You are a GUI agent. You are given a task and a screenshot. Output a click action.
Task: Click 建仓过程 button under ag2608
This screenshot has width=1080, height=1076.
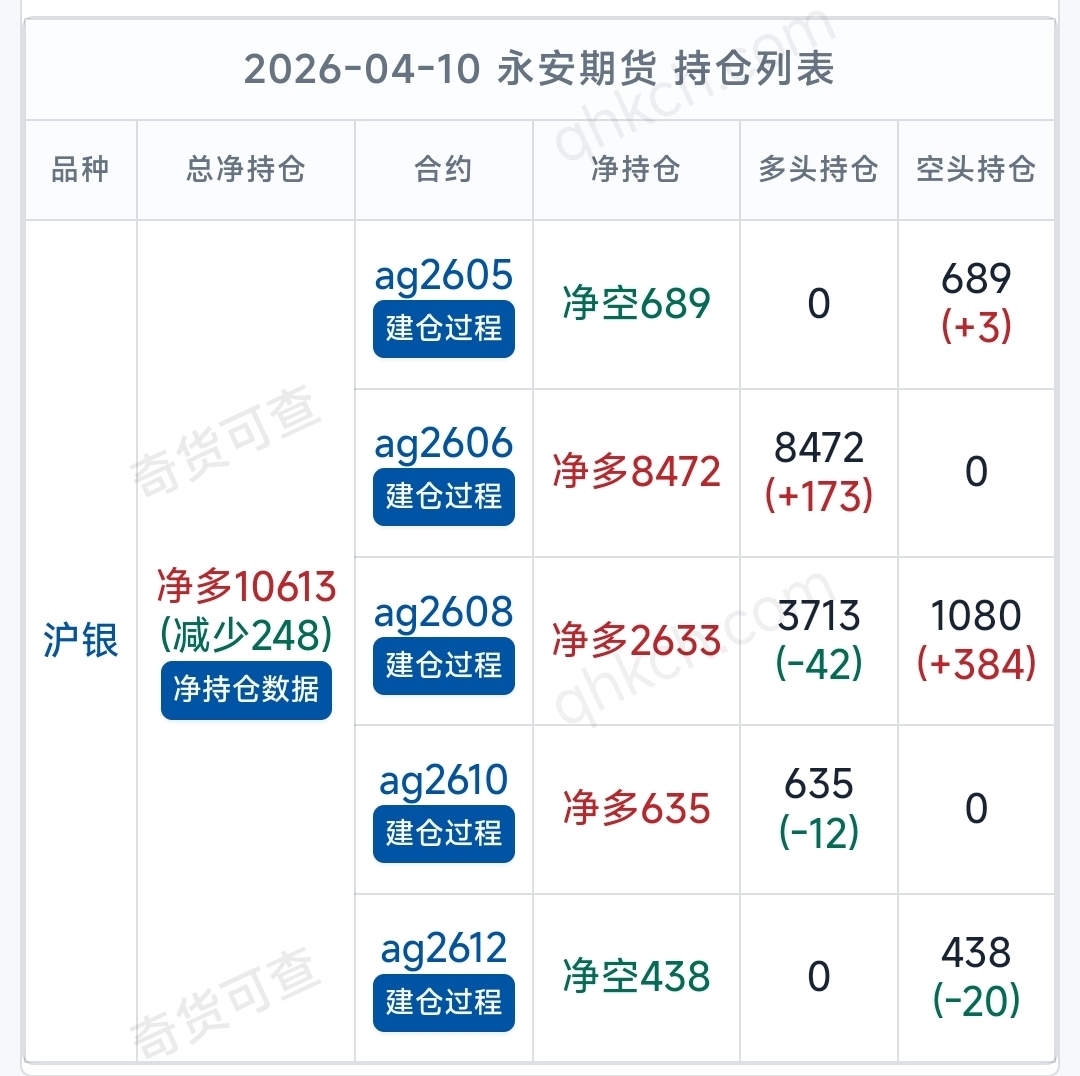coord(444,665)
